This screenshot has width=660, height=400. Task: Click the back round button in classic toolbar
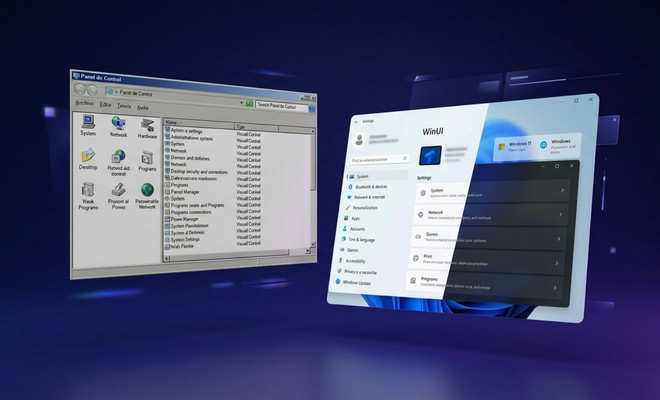pos(80,89)
